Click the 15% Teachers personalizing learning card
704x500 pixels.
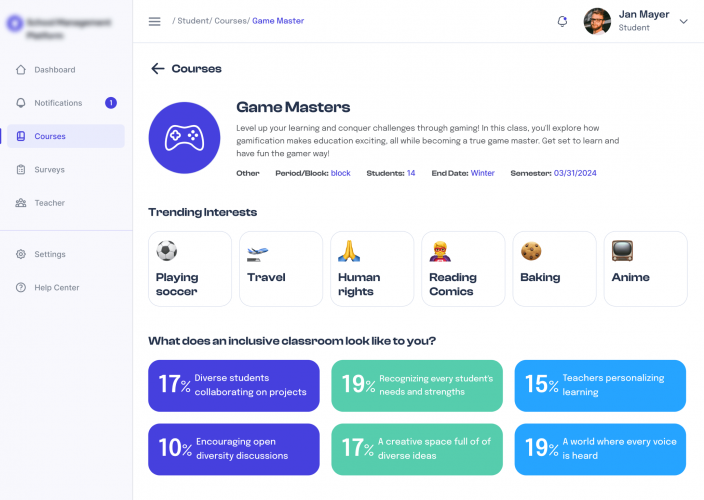[x=600, y=386]
